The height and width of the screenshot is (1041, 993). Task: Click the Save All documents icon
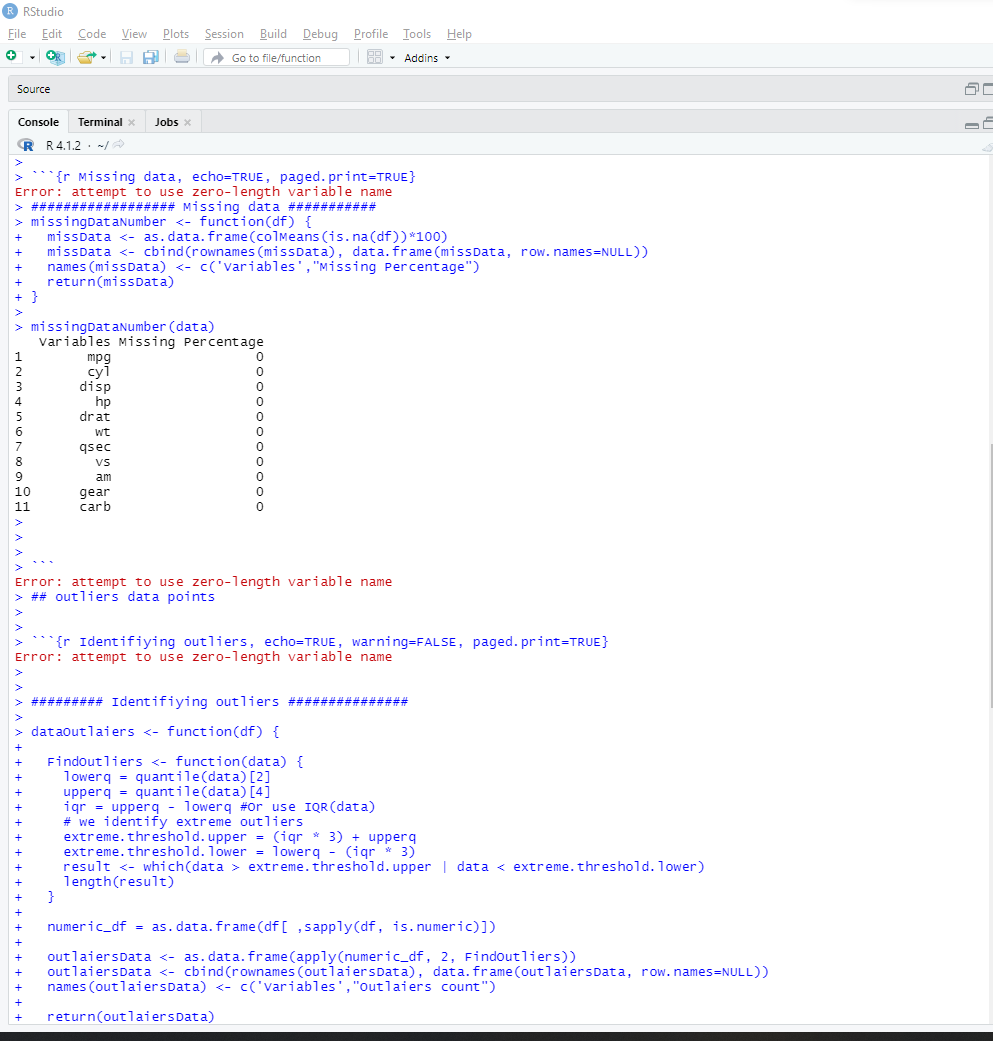coord(150,57)
